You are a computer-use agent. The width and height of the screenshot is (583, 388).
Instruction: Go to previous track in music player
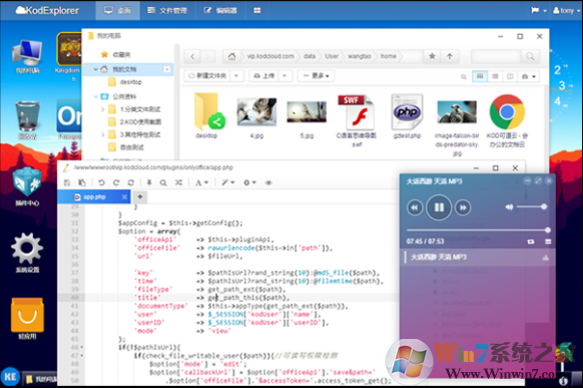click(415, 207)
